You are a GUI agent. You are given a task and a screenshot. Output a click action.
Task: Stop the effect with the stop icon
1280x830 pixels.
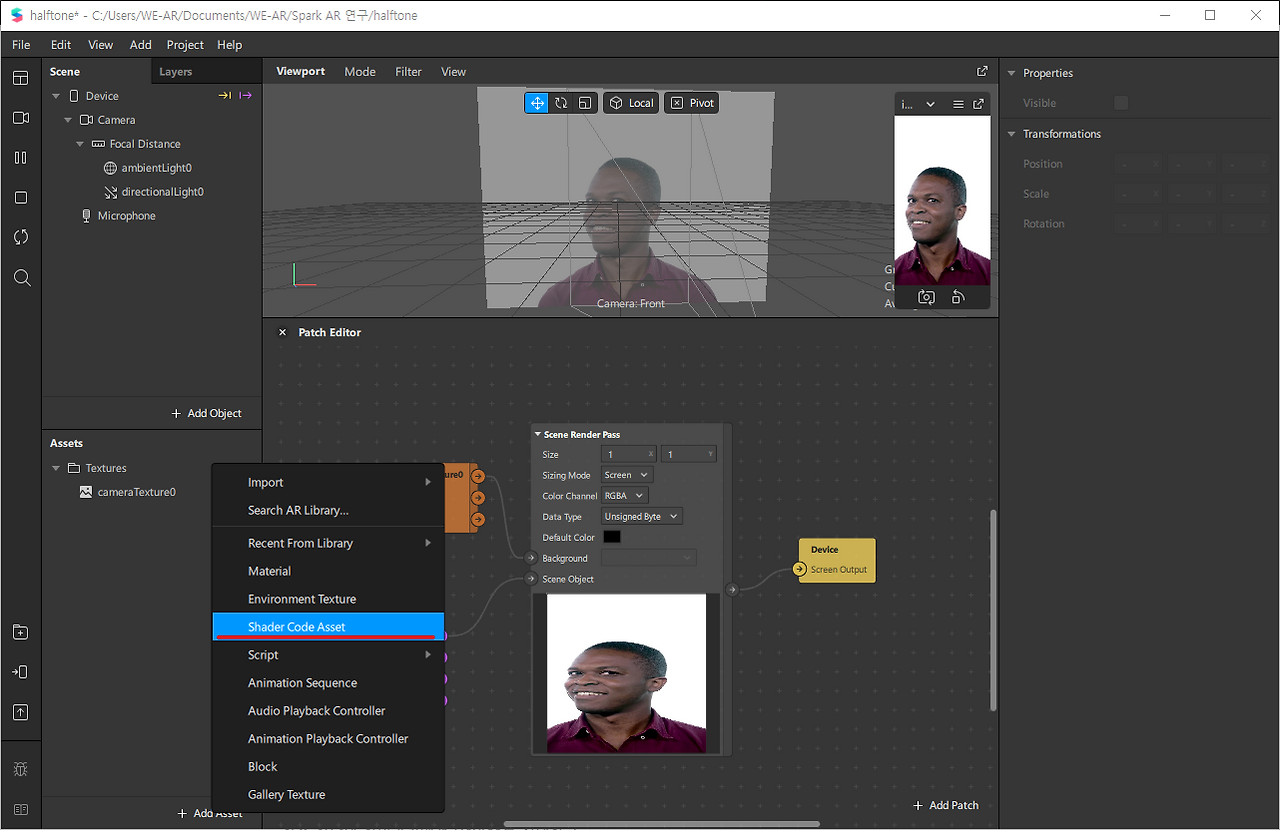pyautogui.click(x=21, y=198)
